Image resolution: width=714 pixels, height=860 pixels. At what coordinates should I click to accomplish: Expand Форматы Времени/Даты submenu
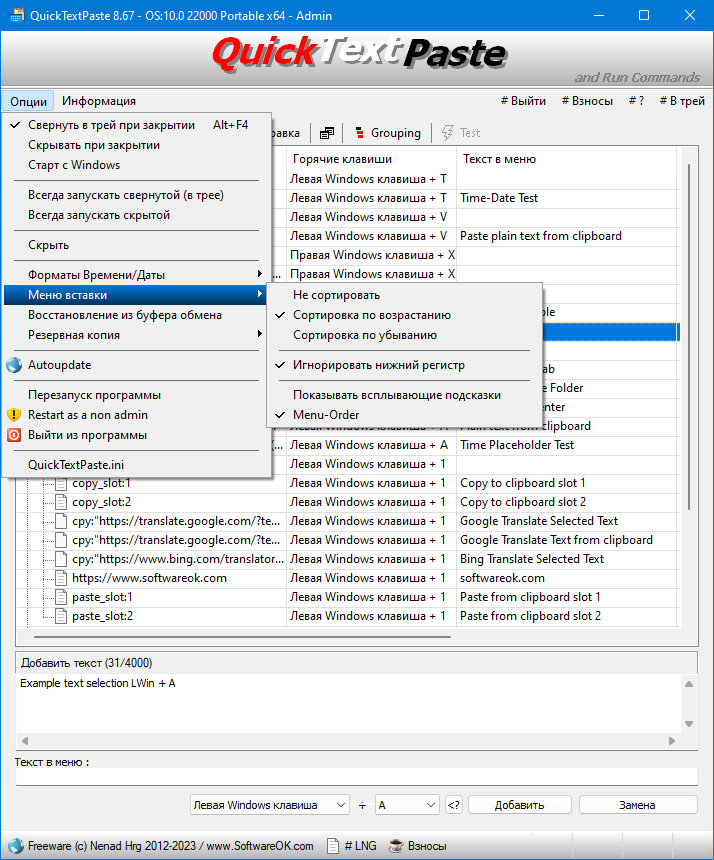tap(137, 275)
